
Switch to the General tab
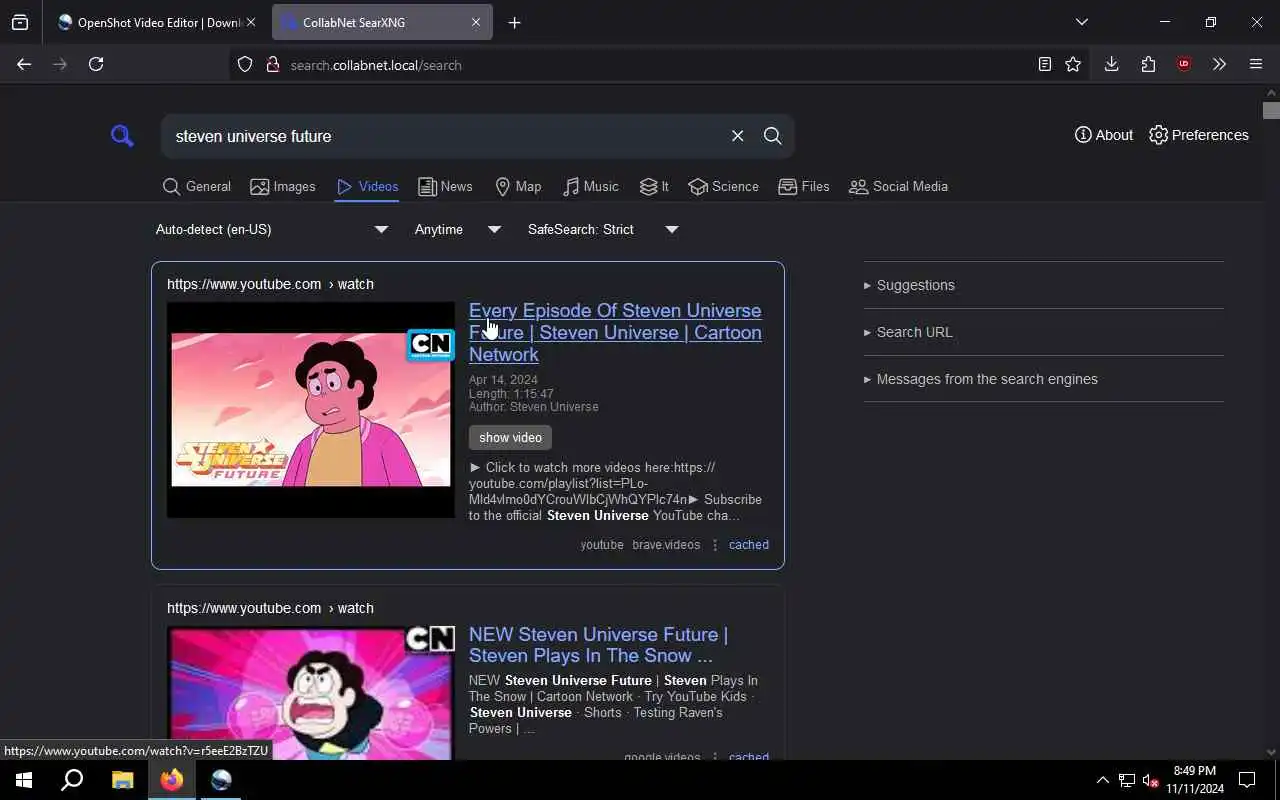pos(196,187)
